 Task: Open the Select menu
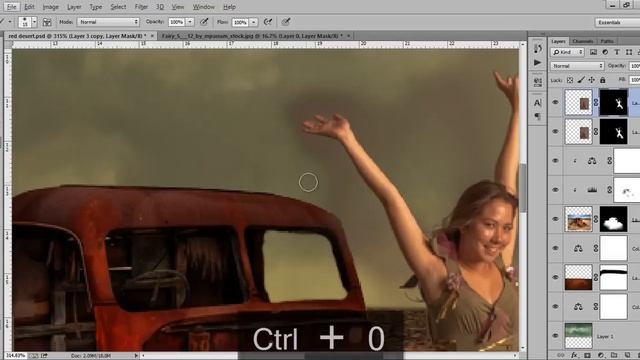118,7
